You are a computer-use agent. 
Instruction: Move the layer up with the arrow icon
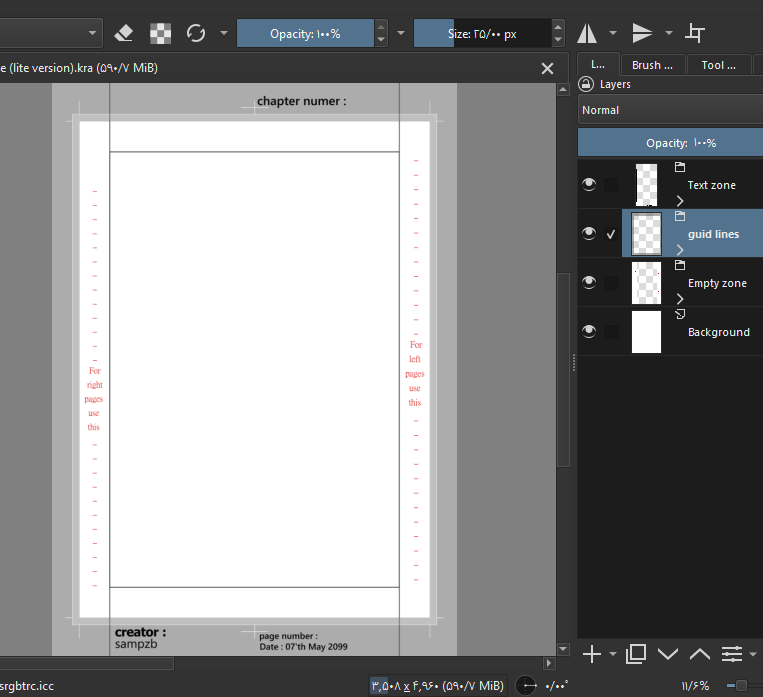click(x=700, y=654)
